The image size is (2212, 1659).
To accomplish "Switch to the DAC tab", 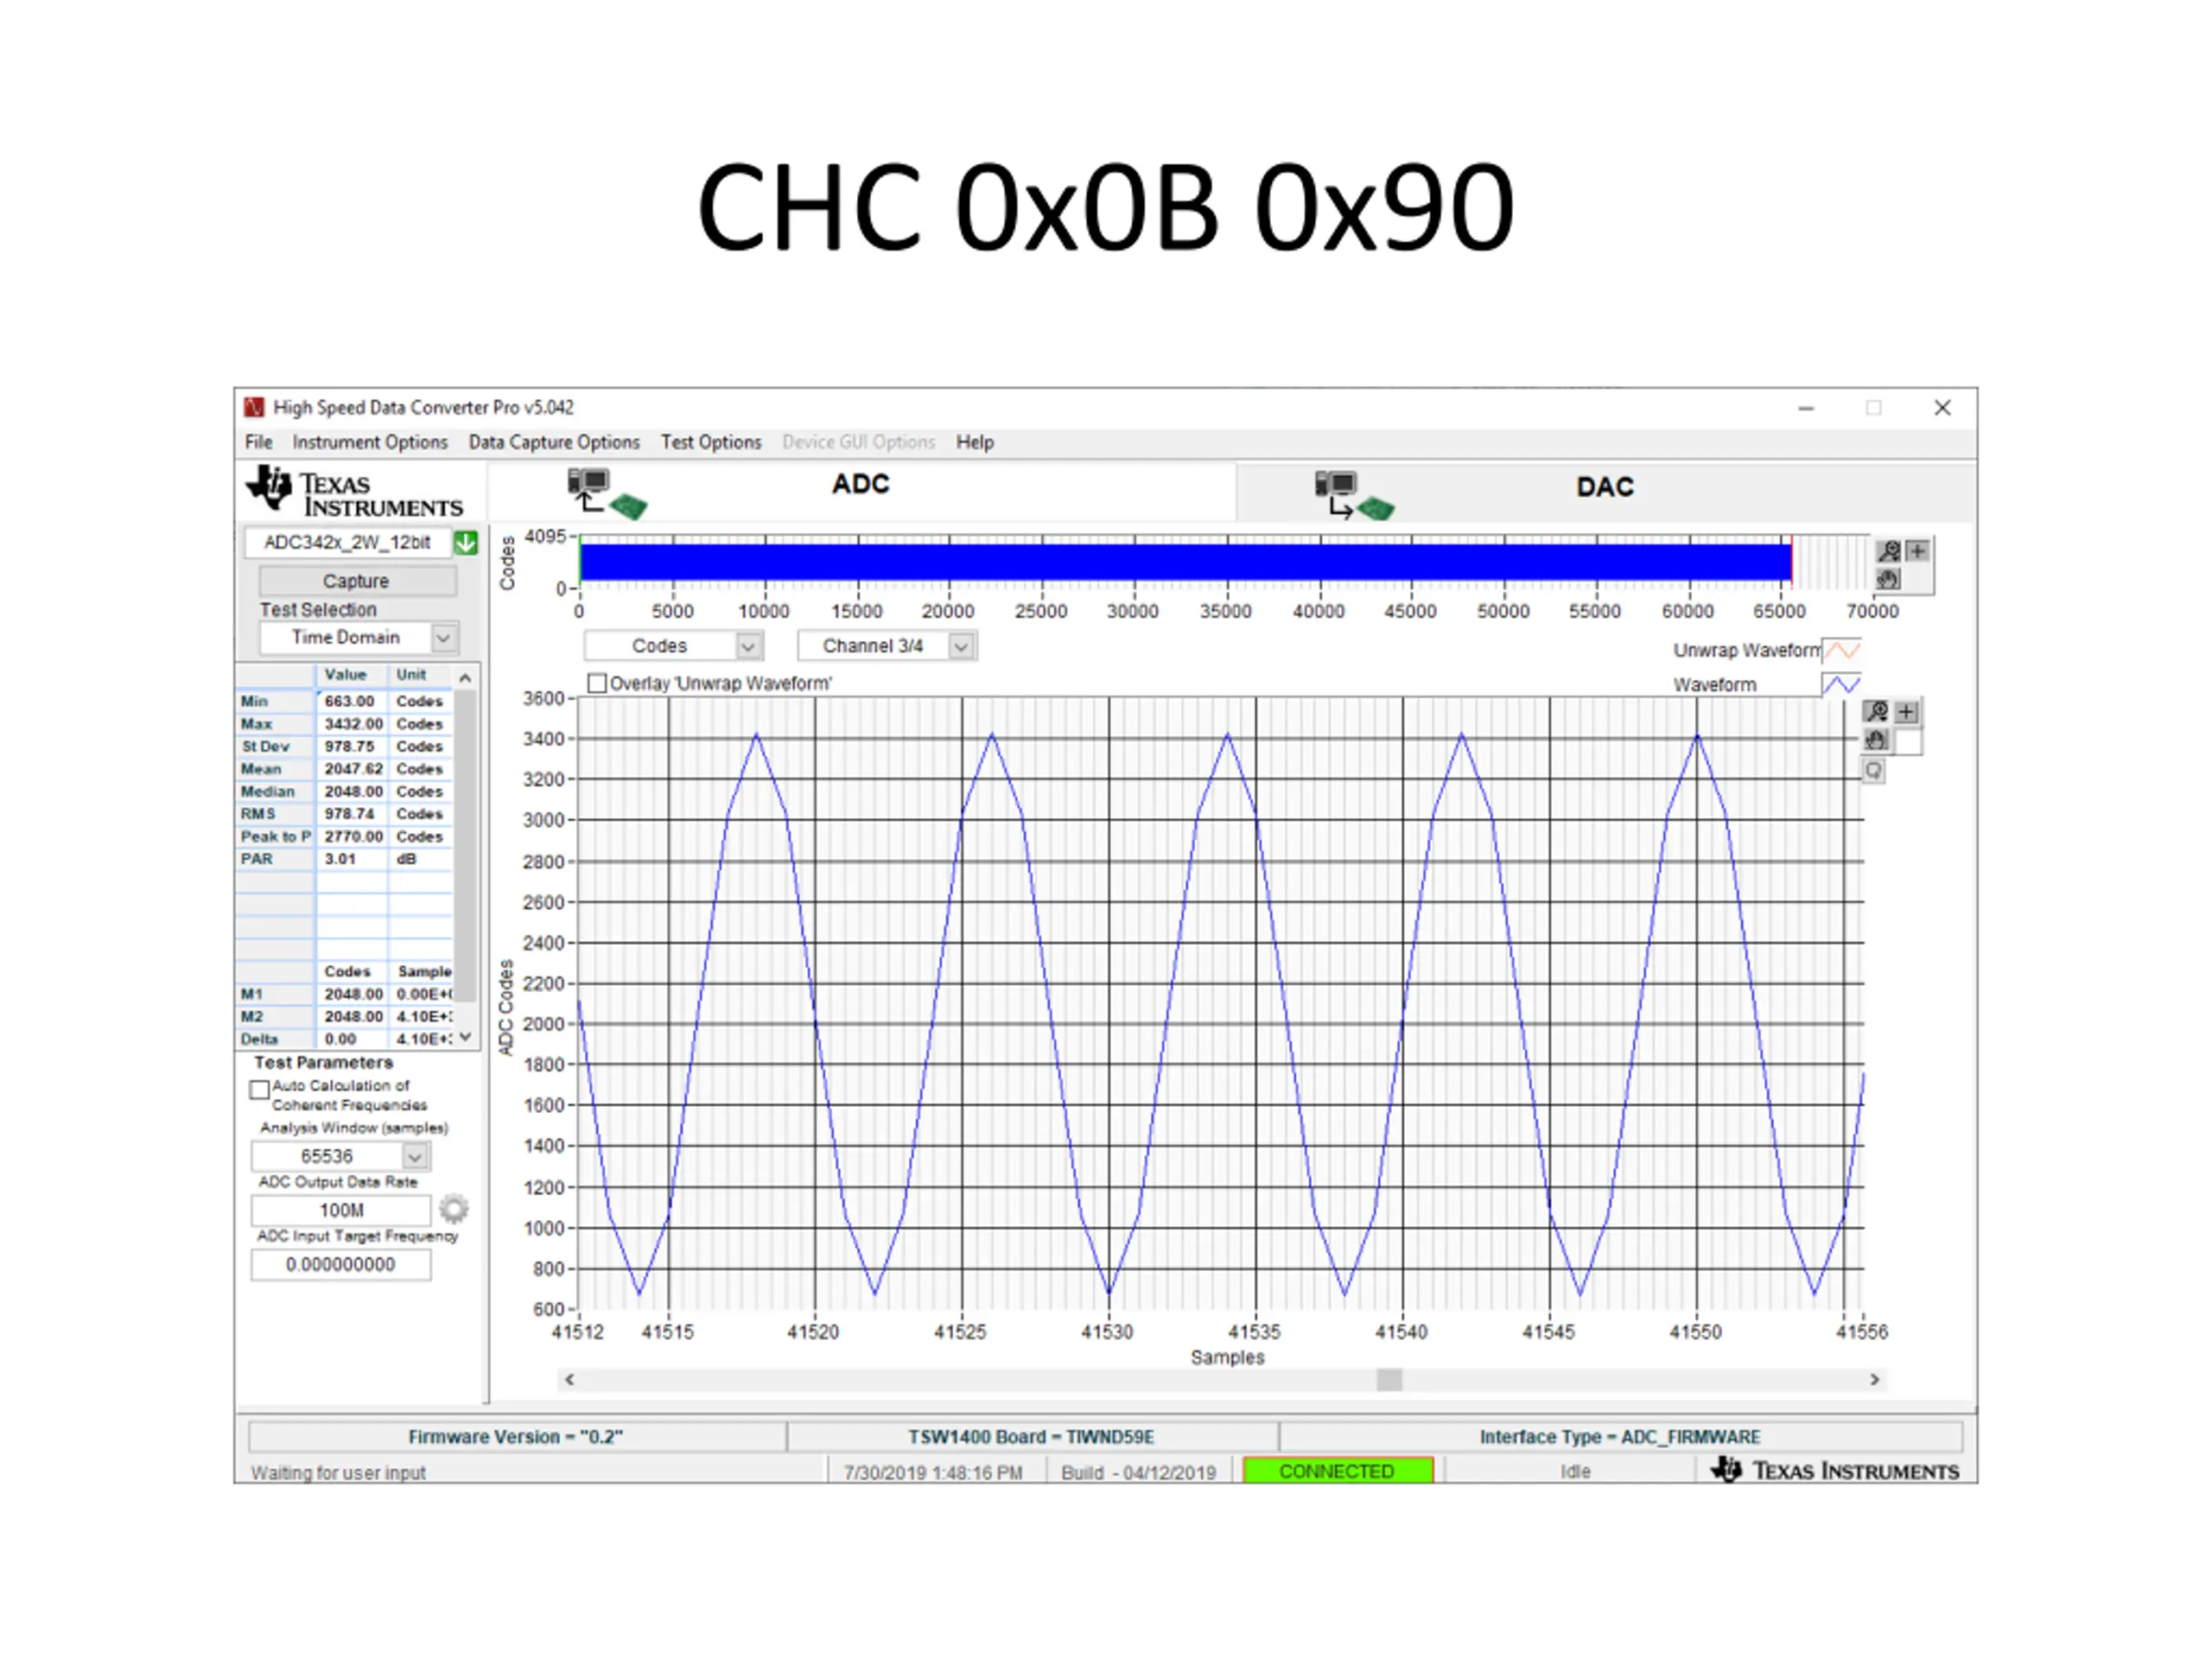I will pos(1605,491).
